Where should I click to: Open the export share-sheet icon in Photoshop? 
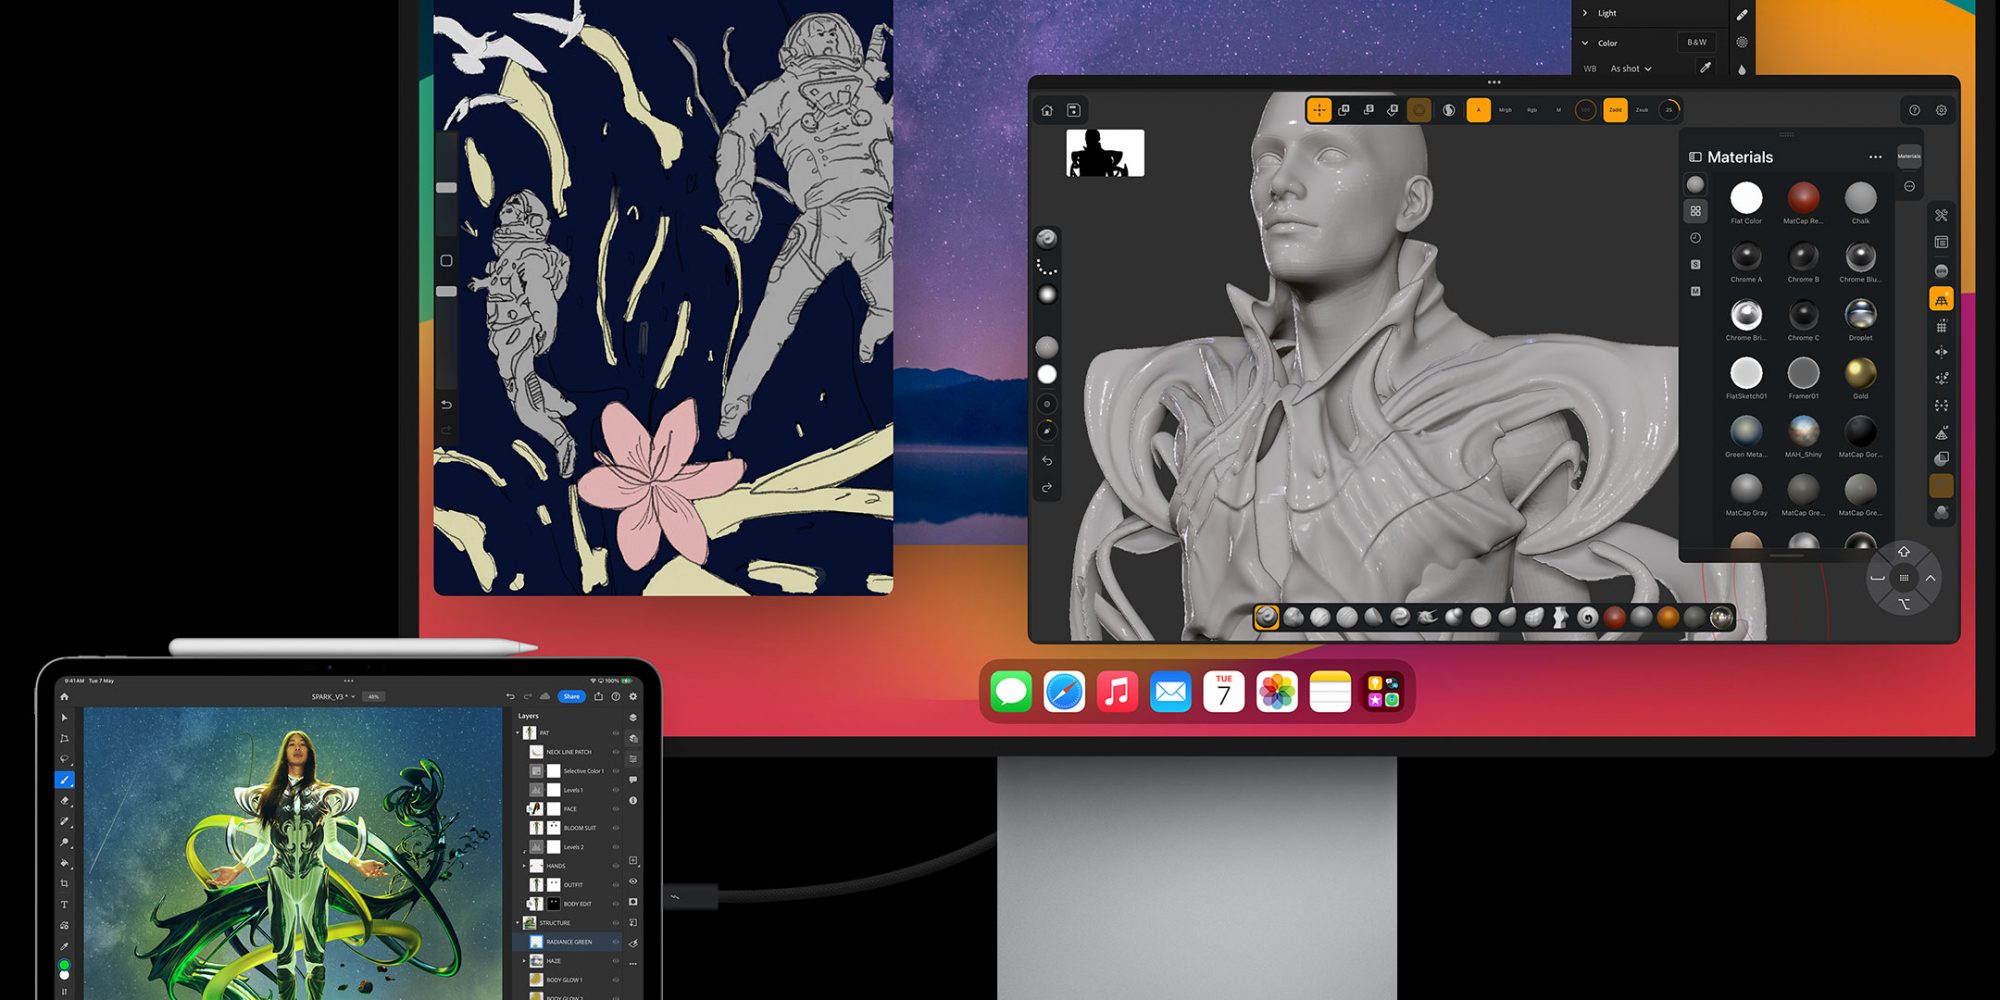click(x=599, y=697)
